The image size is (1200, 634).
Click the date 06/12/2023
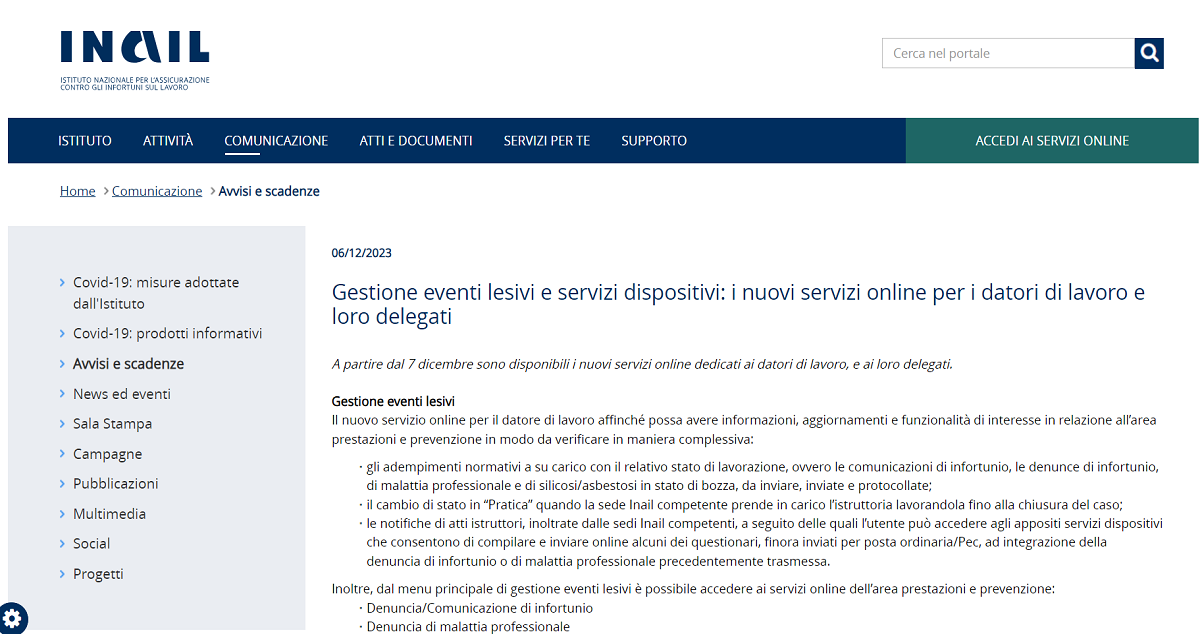(362, 253)
